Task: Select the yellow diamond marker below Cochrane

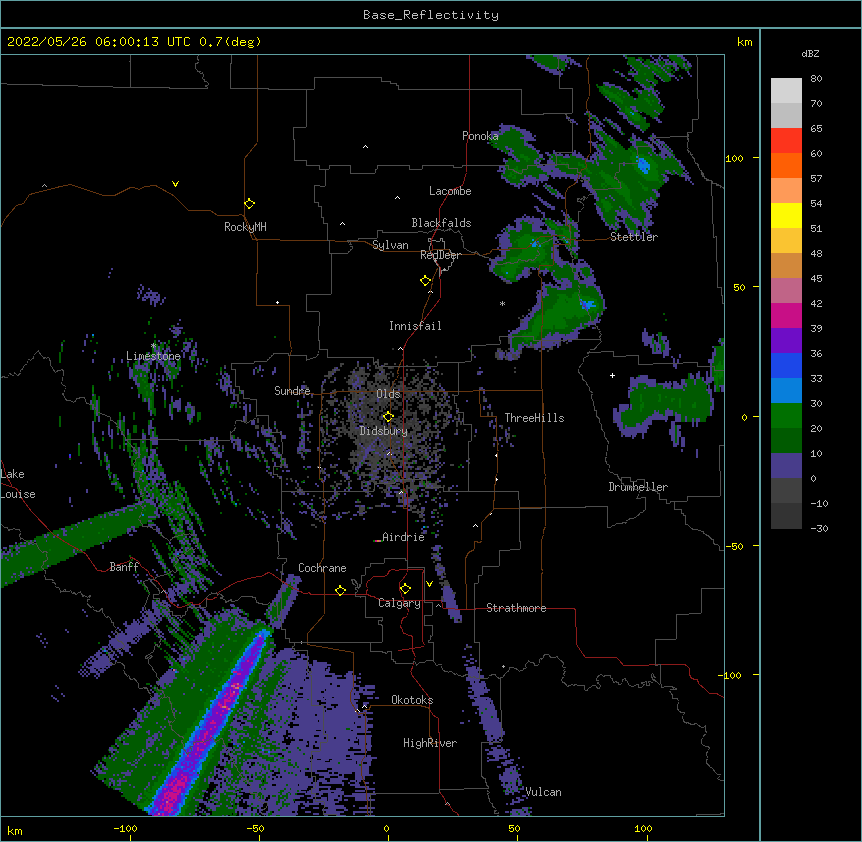Action: (x=340, y=590)
